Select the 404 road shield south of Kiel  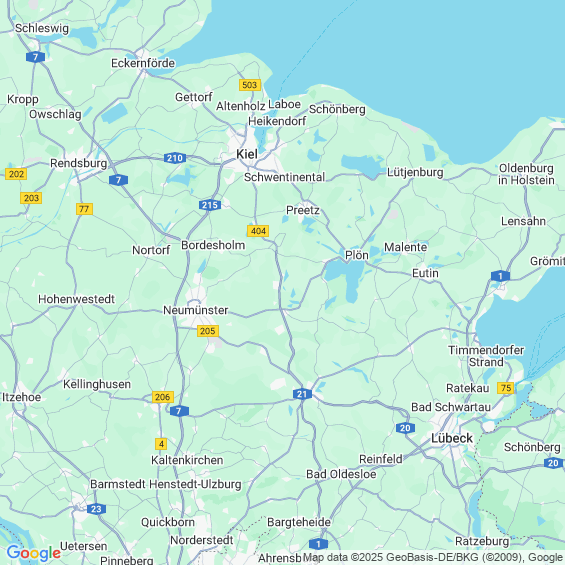point(258,231)
